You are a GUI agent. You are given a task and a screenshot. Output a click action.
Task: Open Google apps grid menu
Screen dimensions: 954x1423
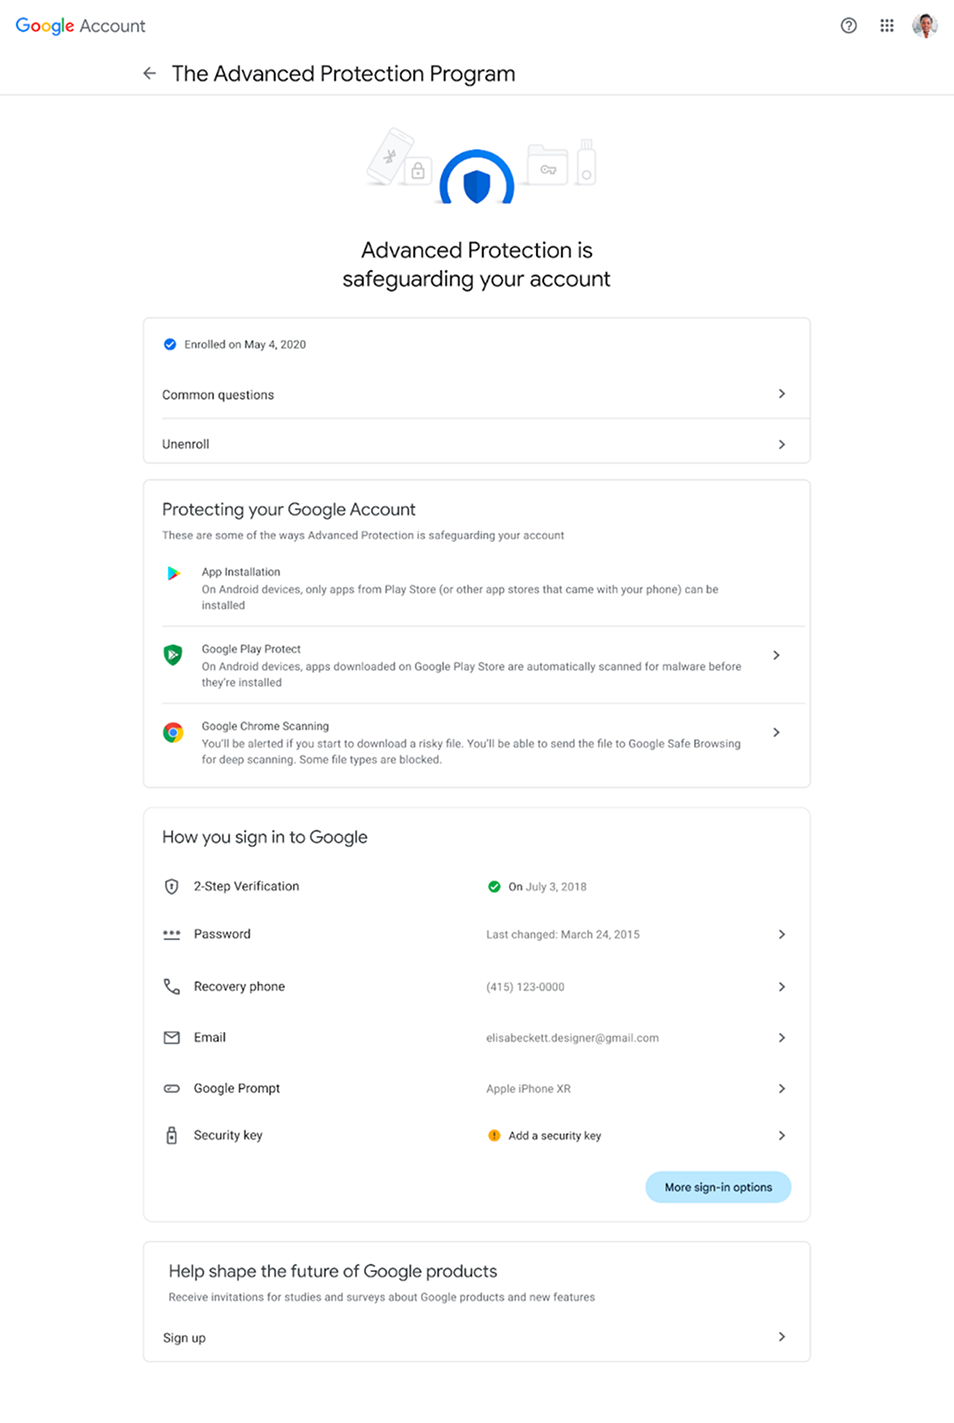click(x=886, y=25)
